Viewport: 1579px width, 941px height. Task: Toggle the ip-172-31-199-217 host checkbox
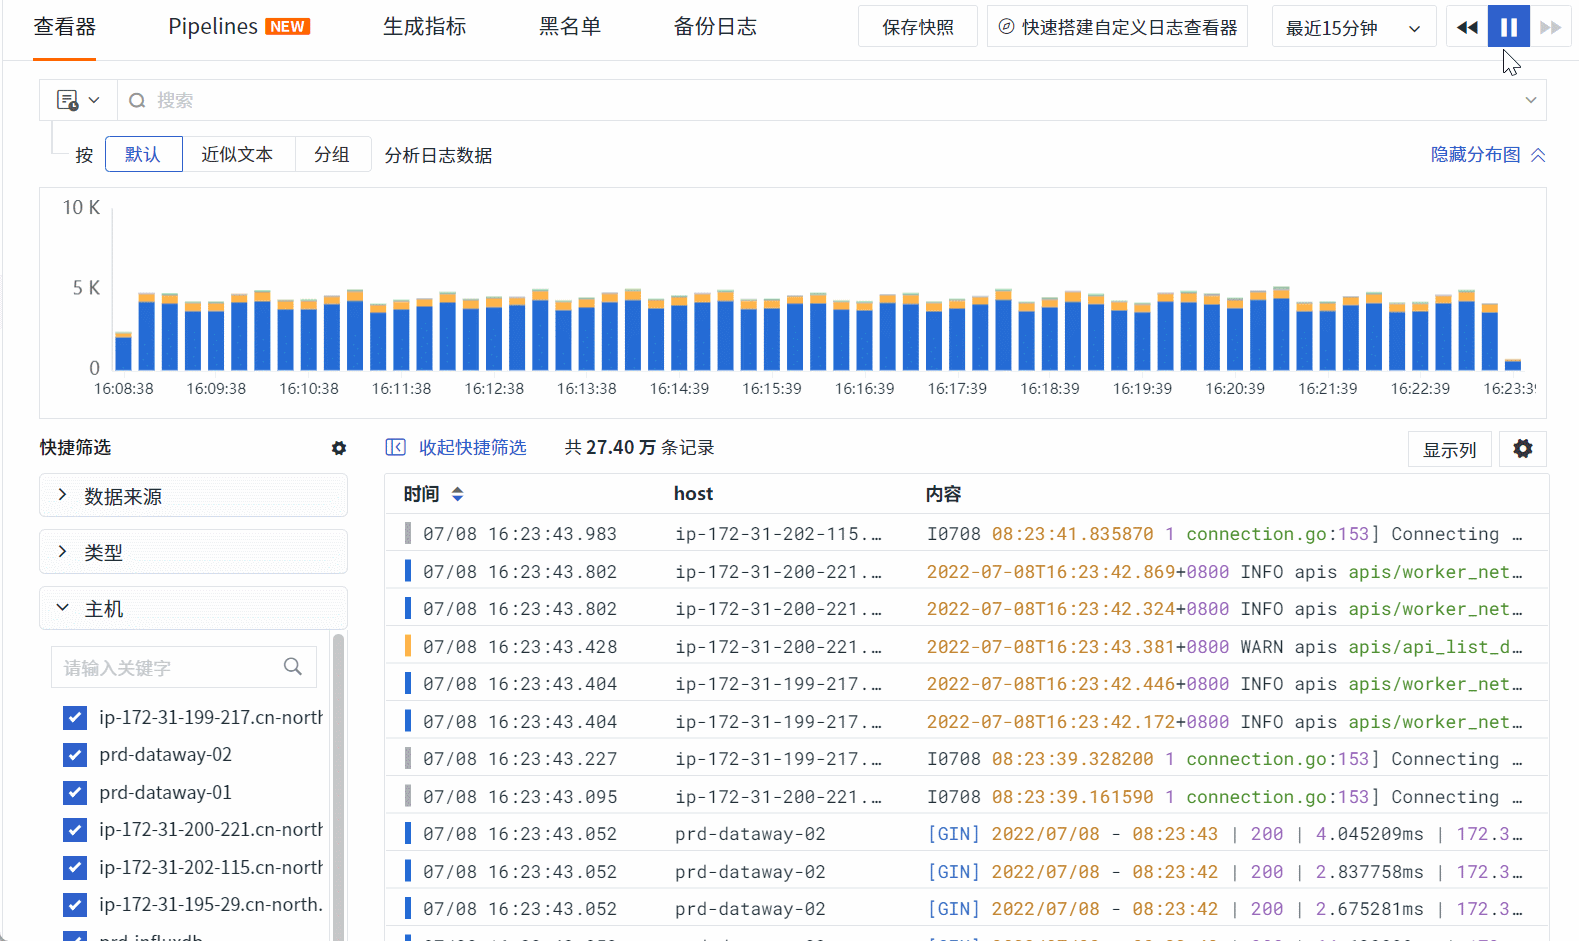tap(75, 718)
